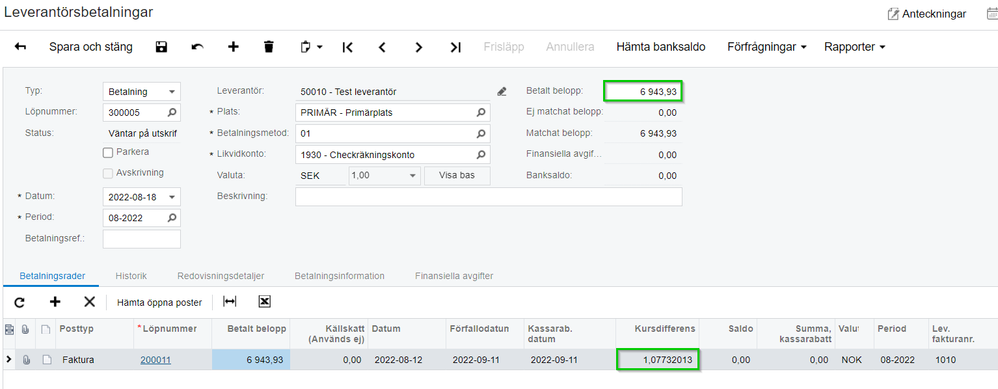Export grid to Excel icon
The image size is (998, 389).
pos(265,302)
